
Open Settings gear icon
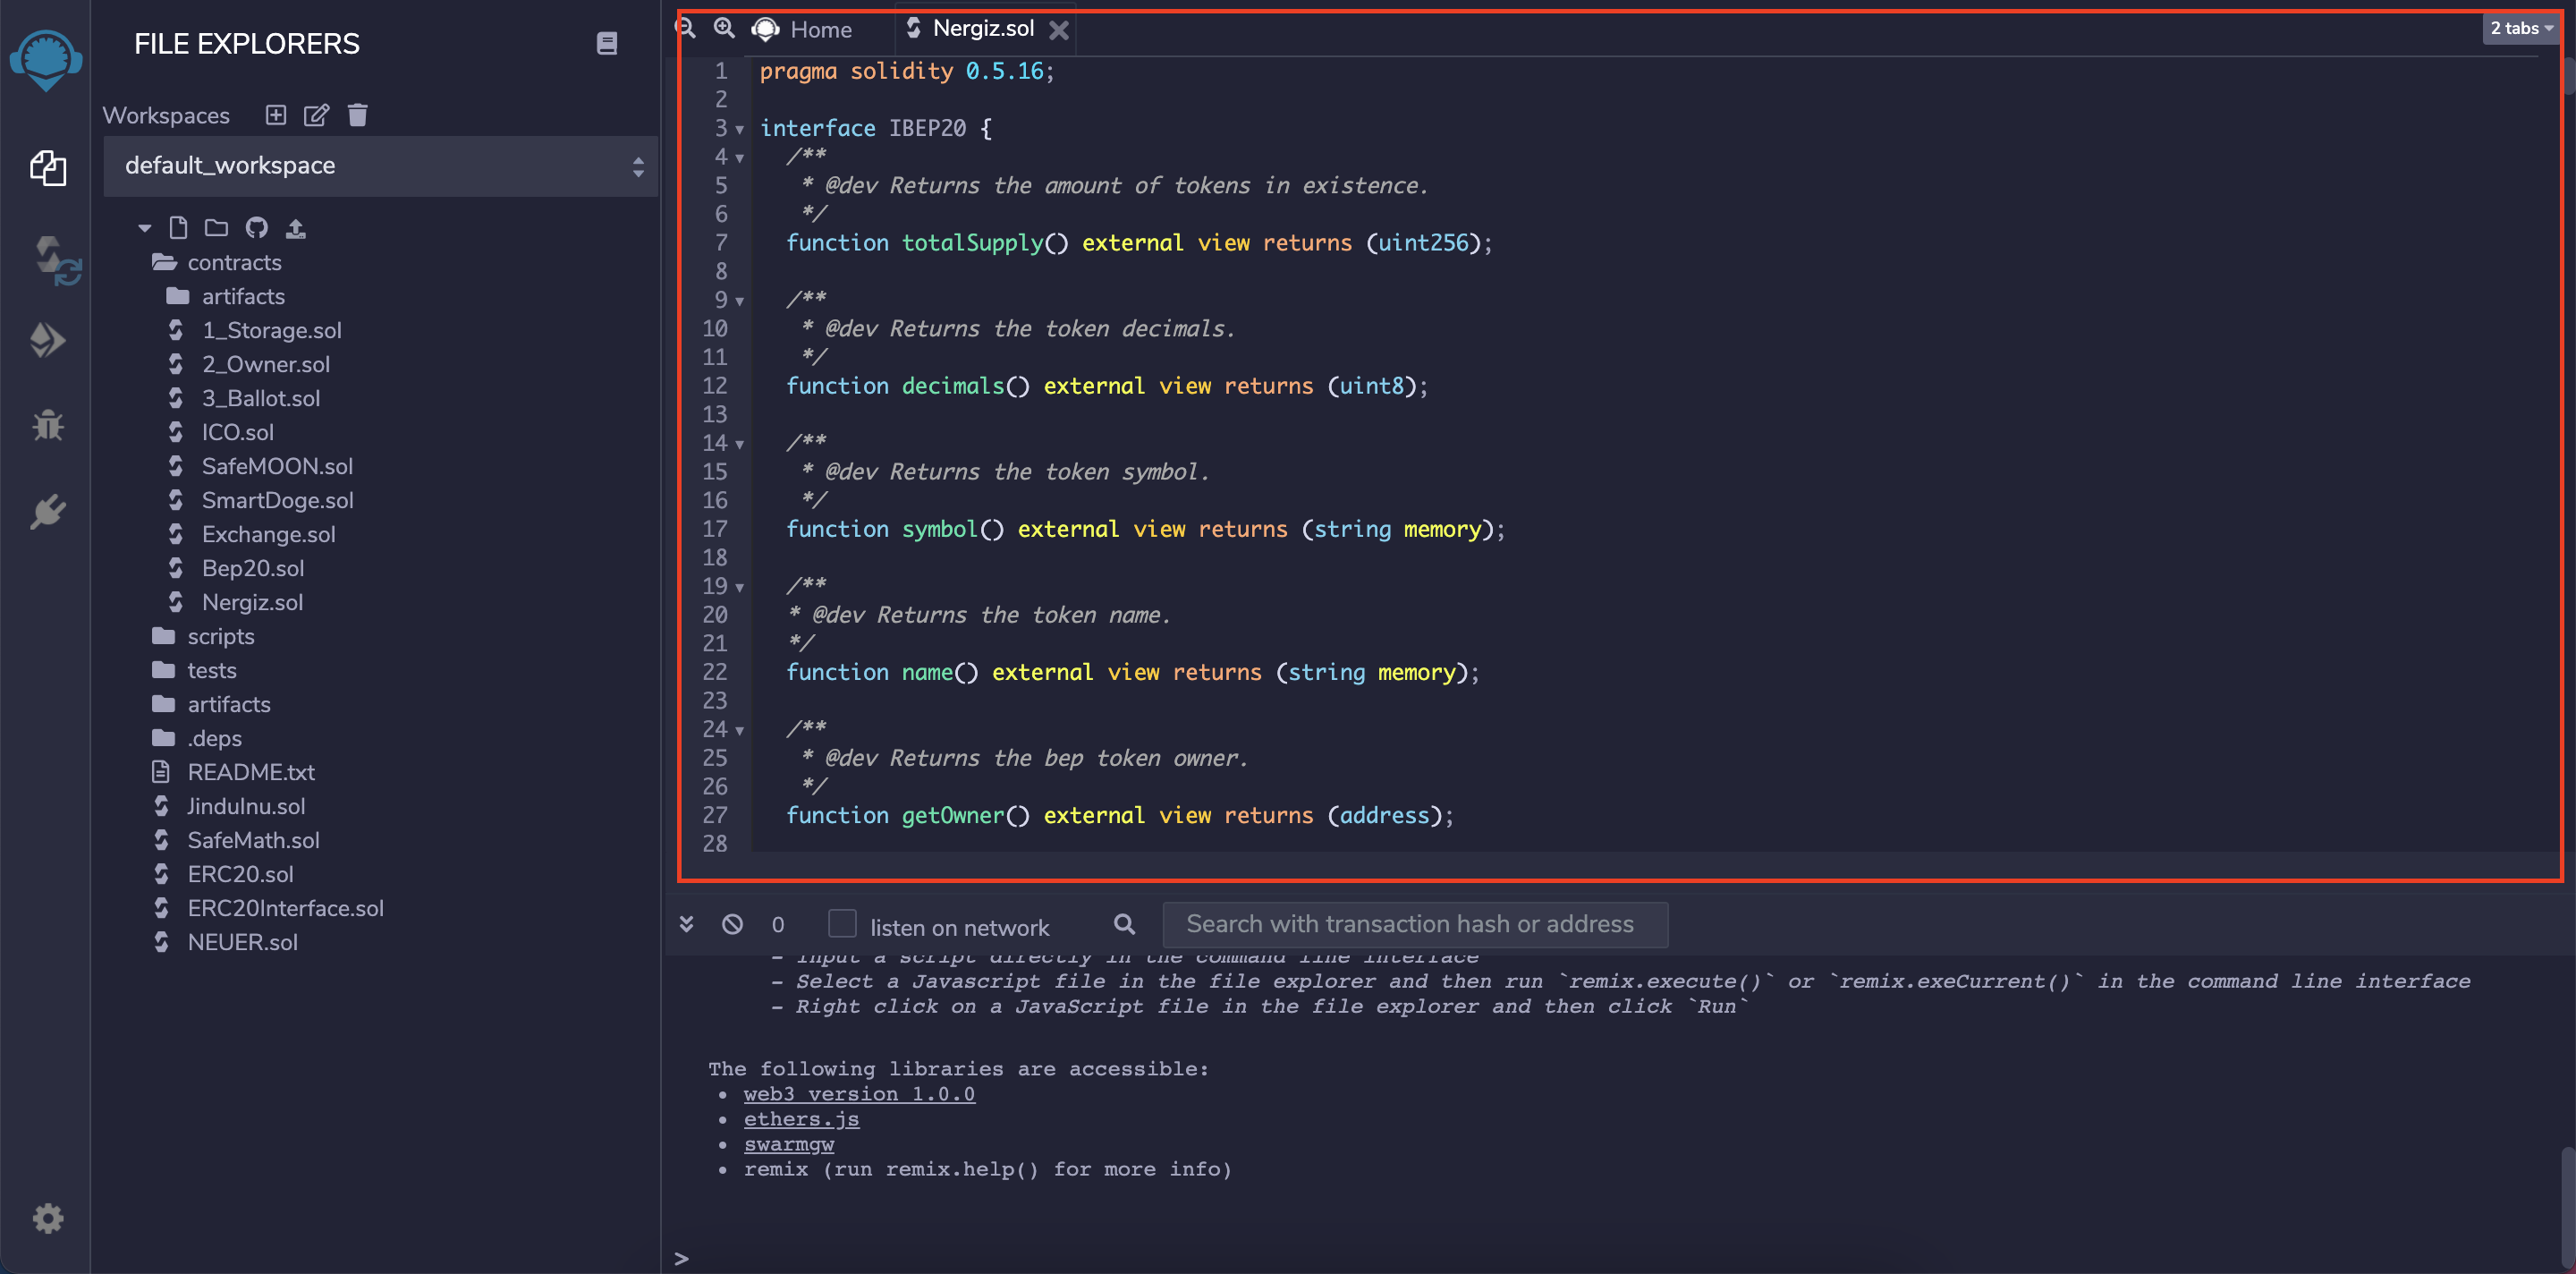point(48,1218)
